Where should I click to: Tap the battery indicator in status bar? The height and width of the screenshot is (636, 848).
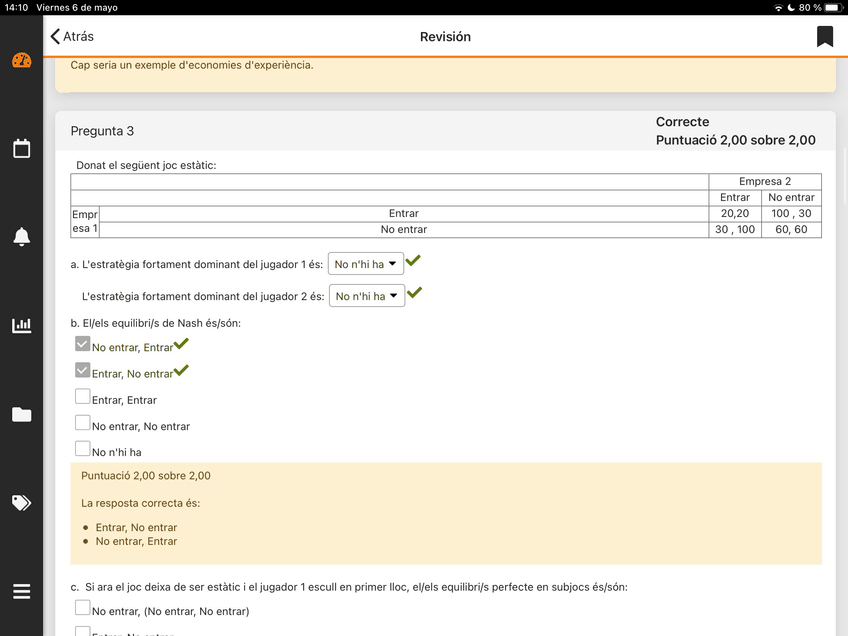832,8
